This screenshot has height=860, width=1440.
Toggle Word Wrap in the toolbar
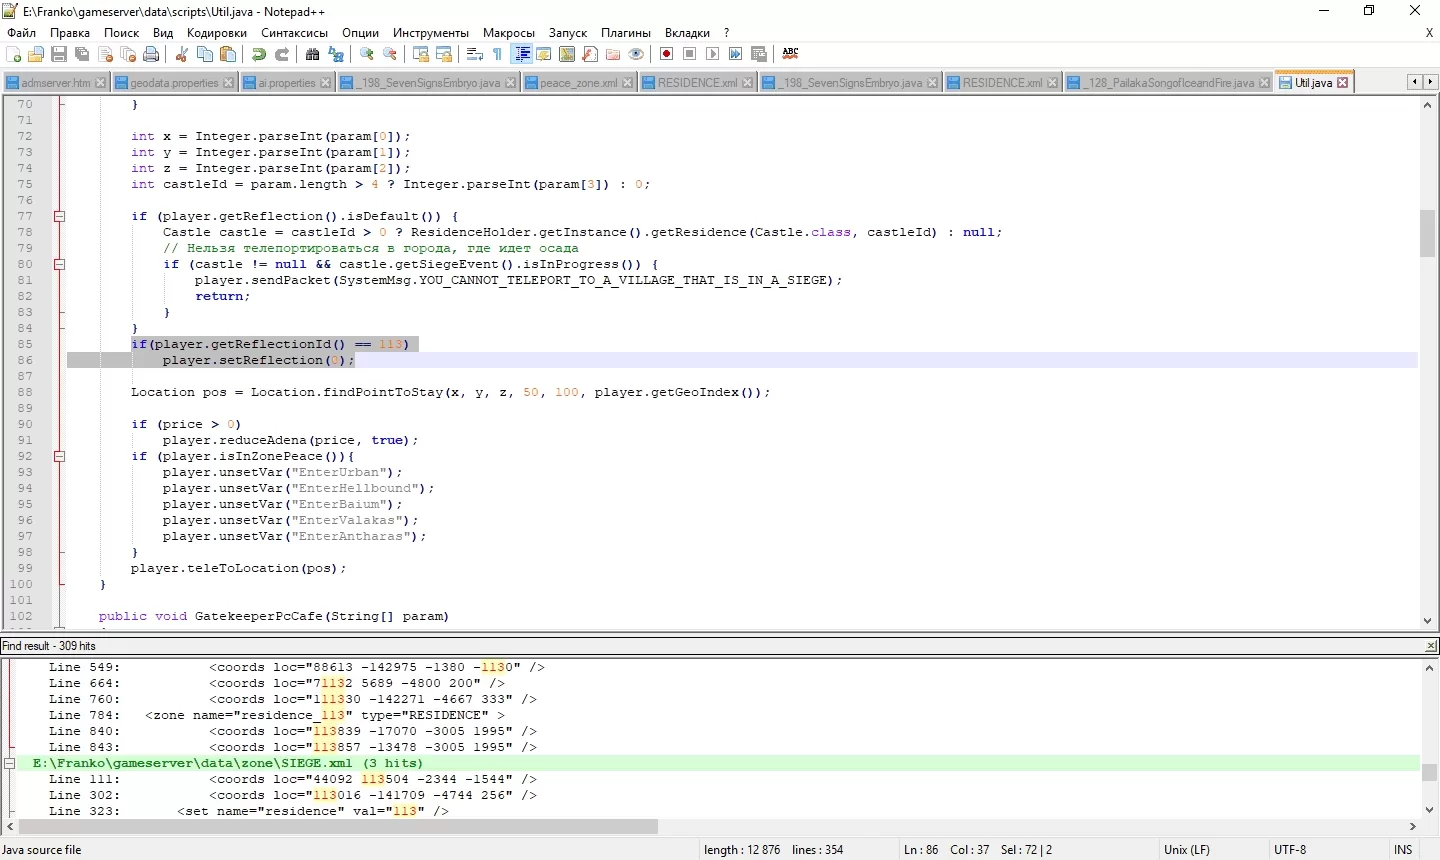(475, 54)
